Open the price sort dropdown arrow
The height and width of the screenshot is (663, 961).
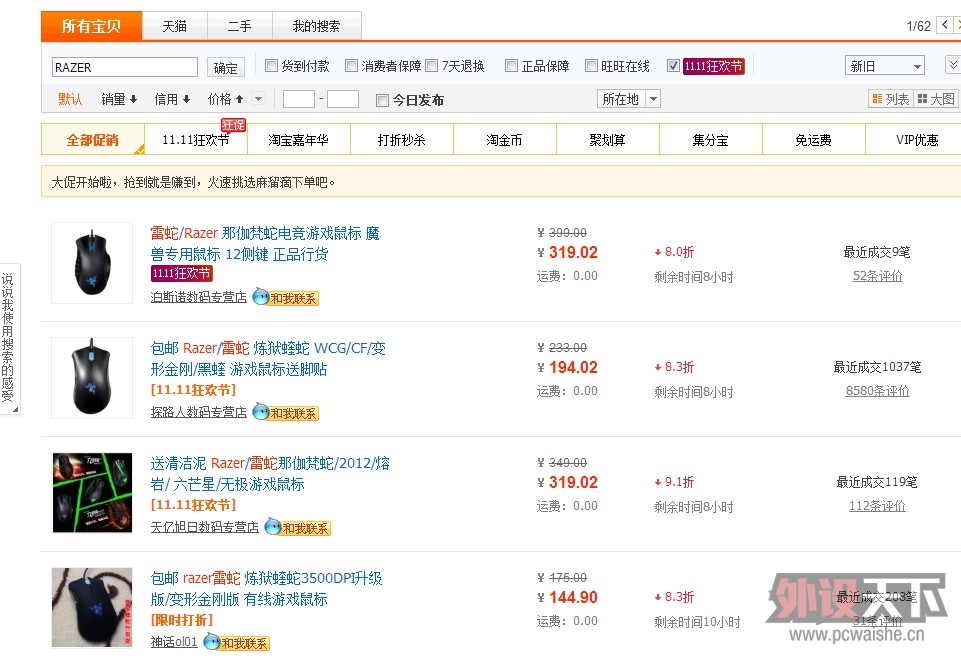[259, 99]
